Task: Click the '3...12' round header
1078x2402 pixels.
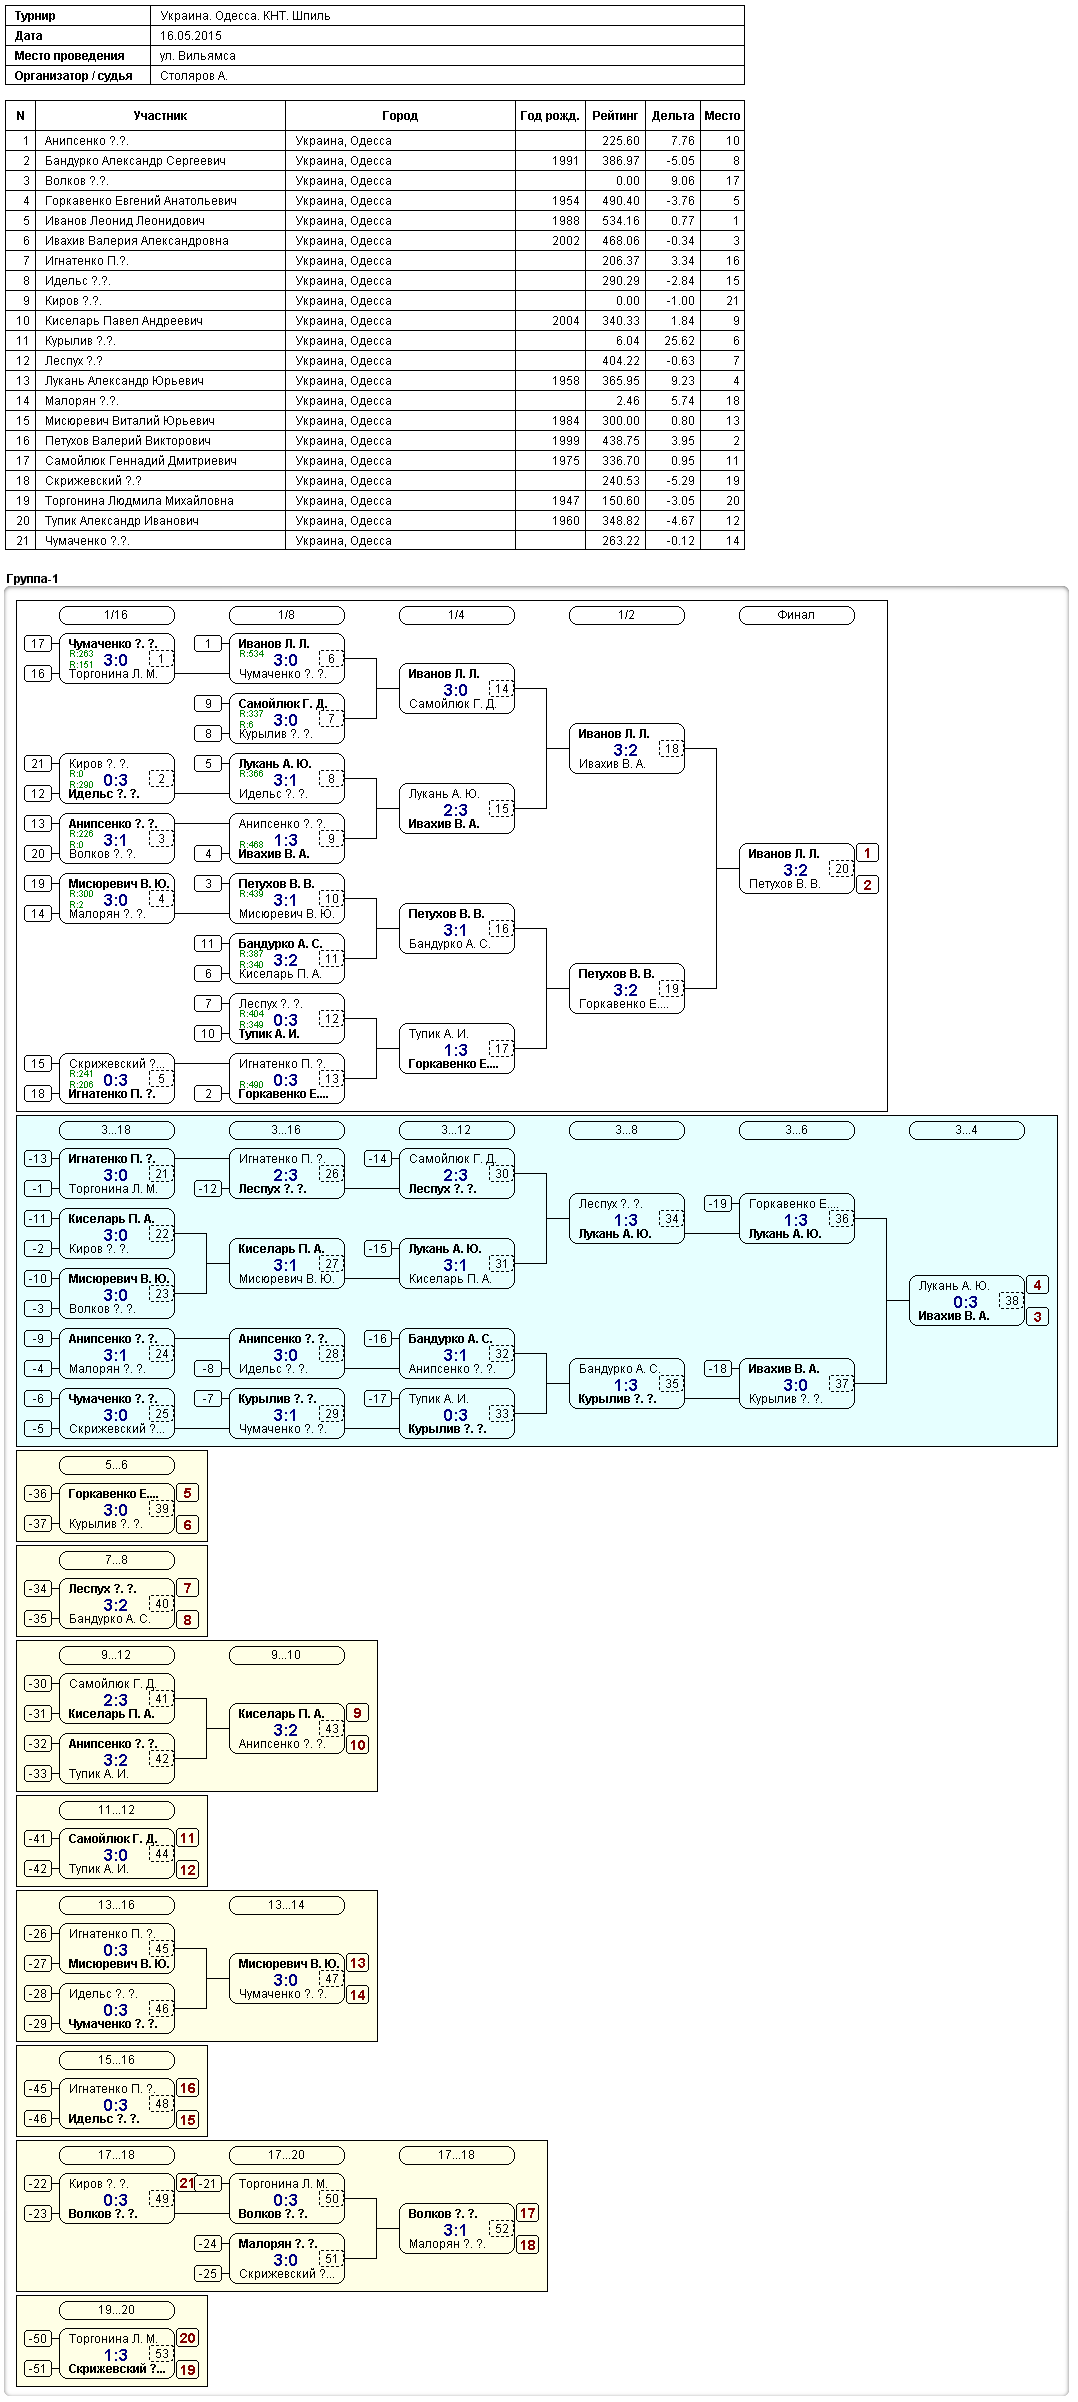Action: (x=457, y=1130)
